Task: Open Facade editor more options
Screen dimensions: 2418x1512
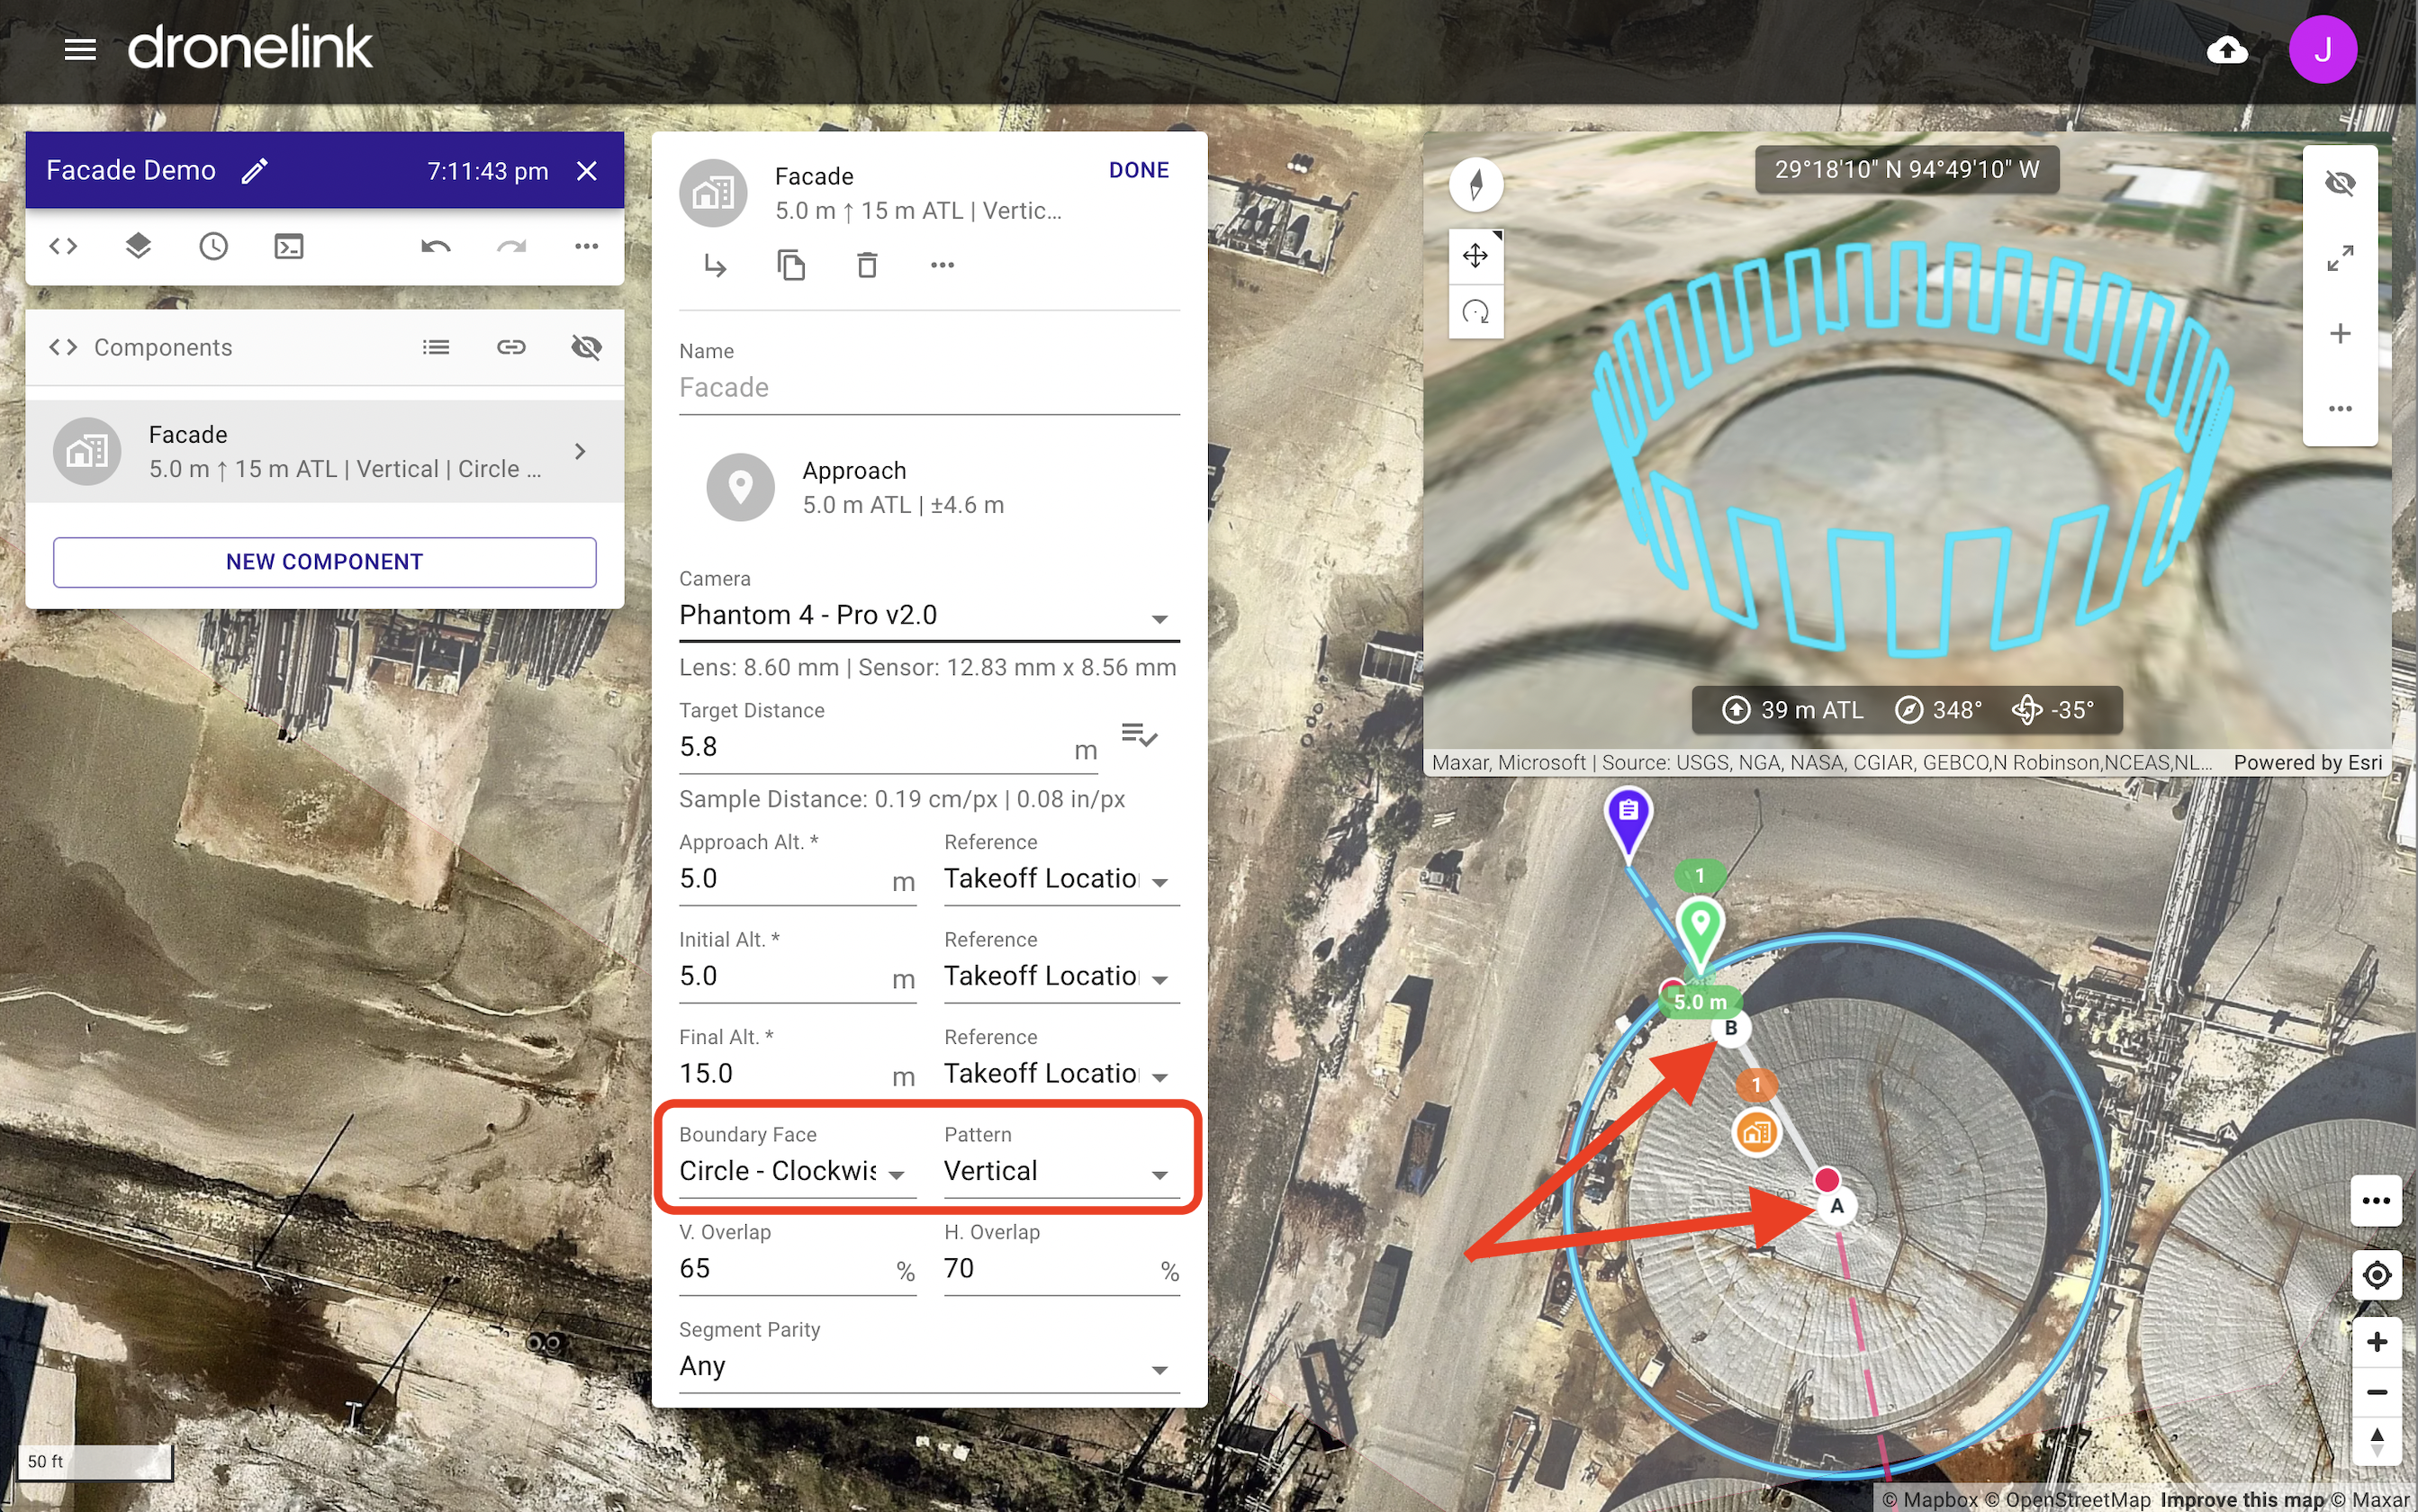Action: pos(942,265)
